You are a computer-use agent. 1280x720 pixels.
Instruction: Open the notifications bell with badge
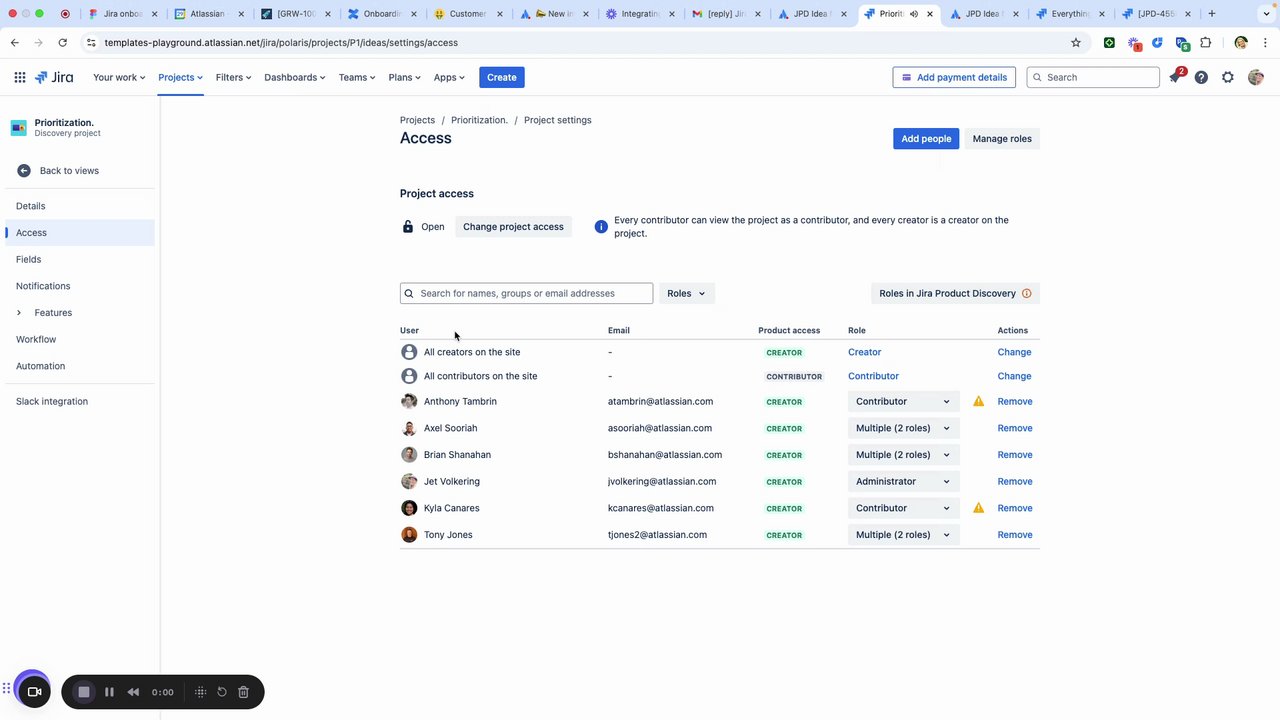(1176, 77)
